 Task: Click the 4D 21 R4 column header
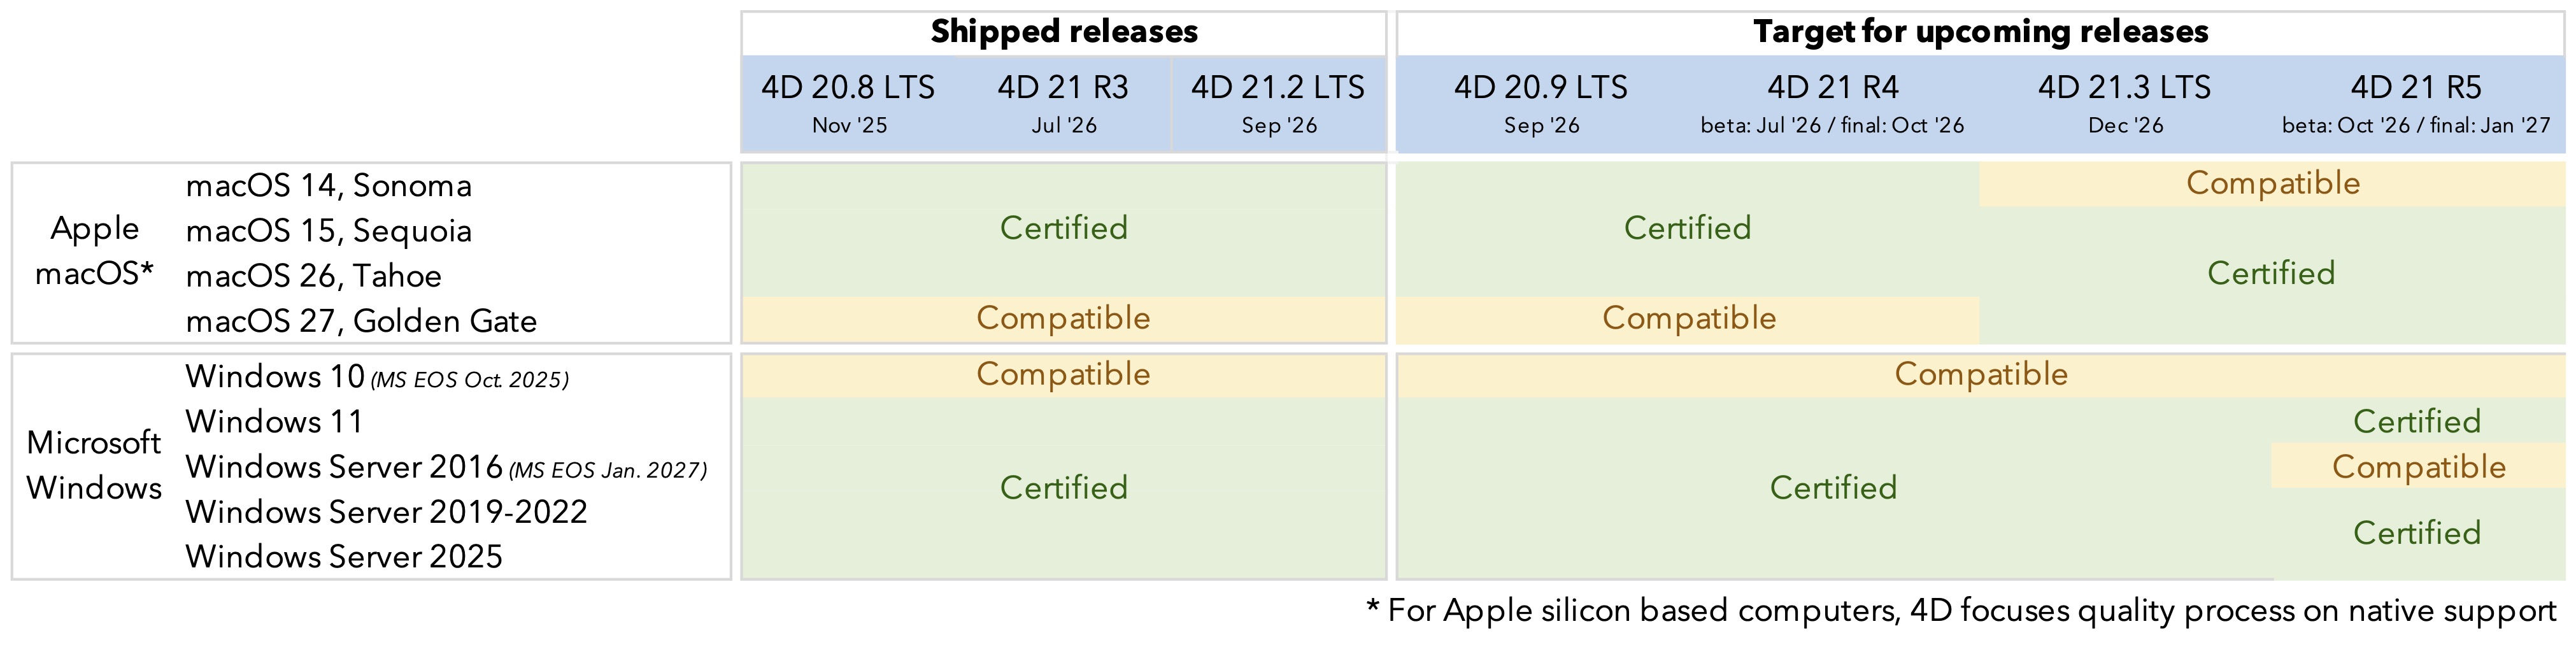(1832, 103)
